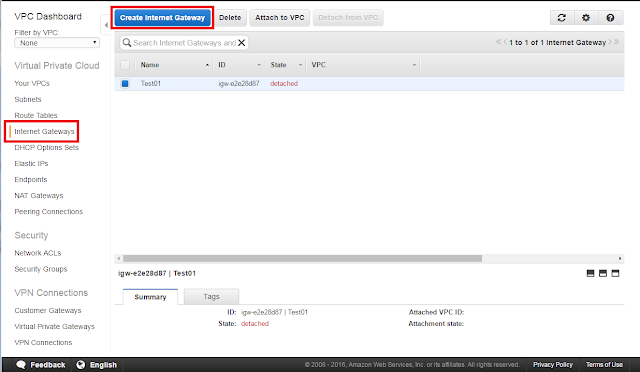The width and height of the screenshot is (640, 372).
Task: Click the language globe icon
Action: (x=81, y=364)
